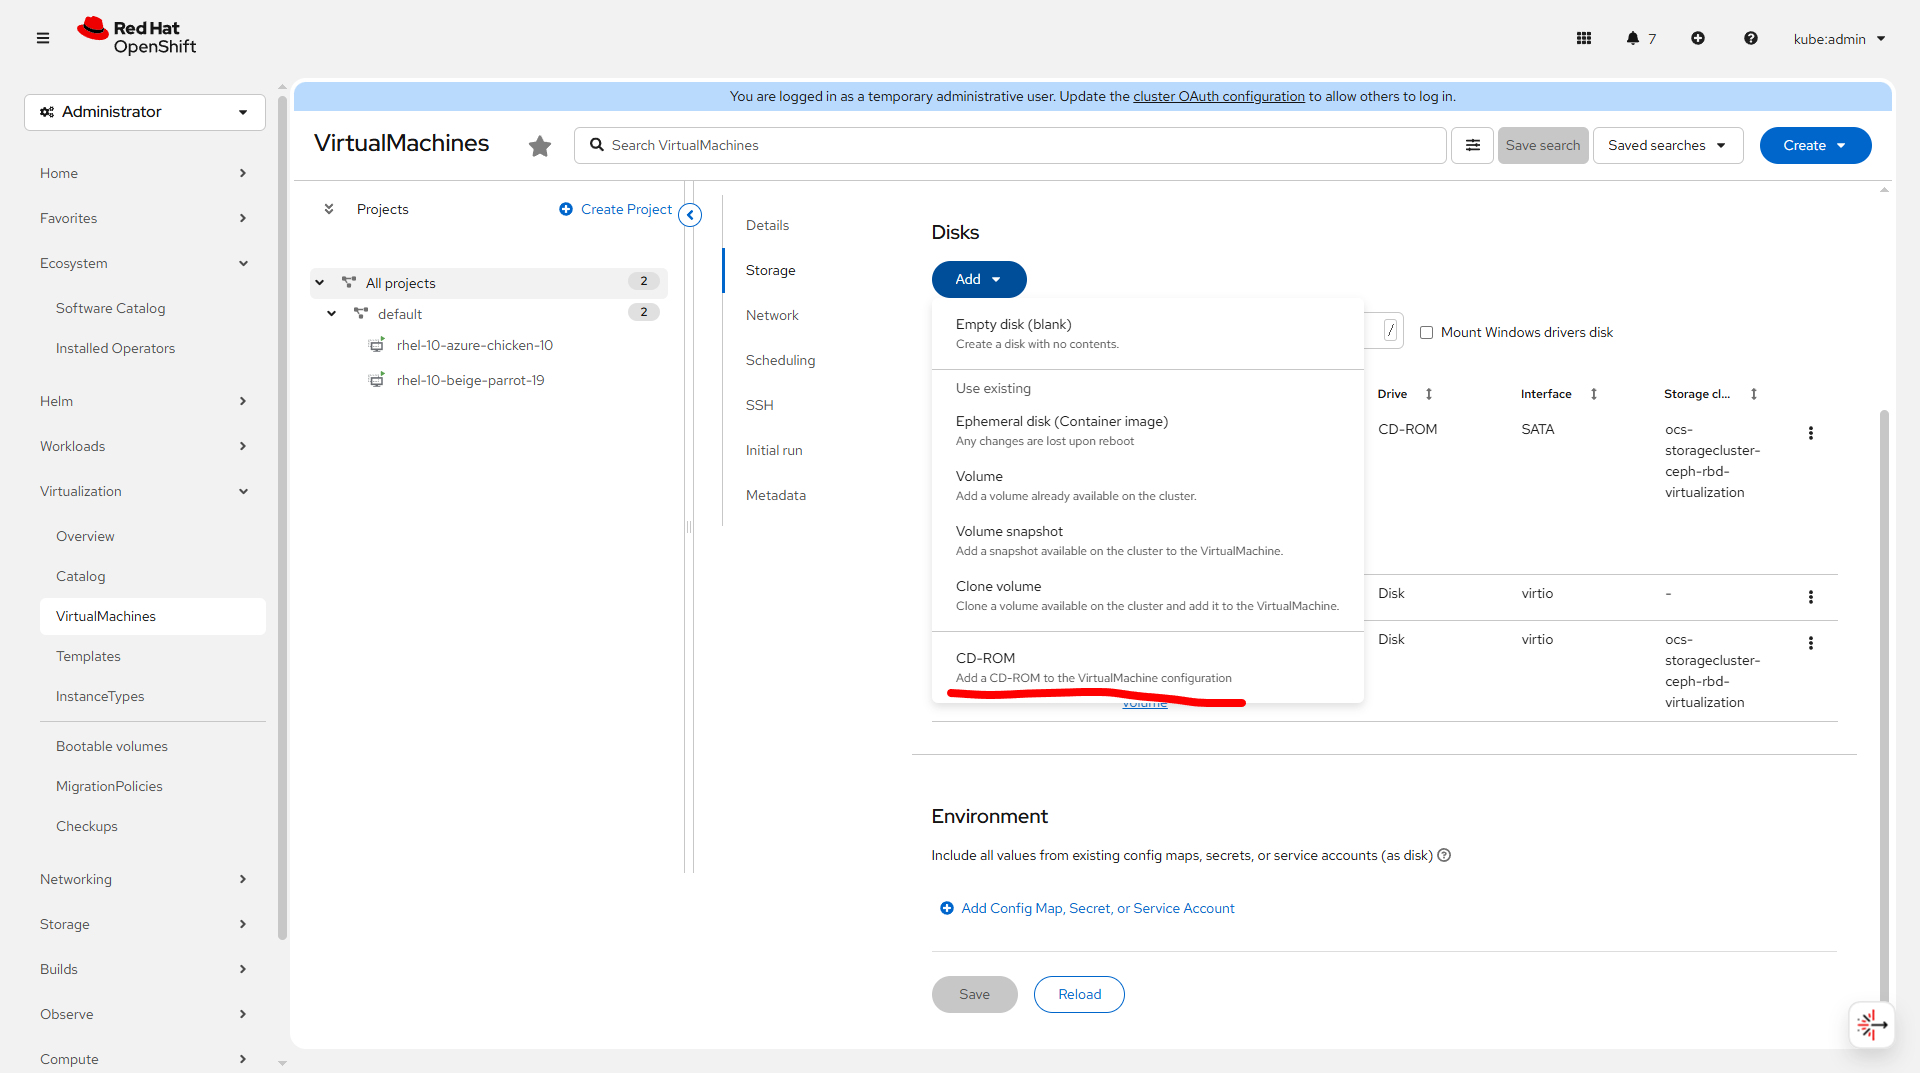Collapse the Virtualization navigation section
The height and width of the screenshot is (1073, 1920).
pos(145,491)
